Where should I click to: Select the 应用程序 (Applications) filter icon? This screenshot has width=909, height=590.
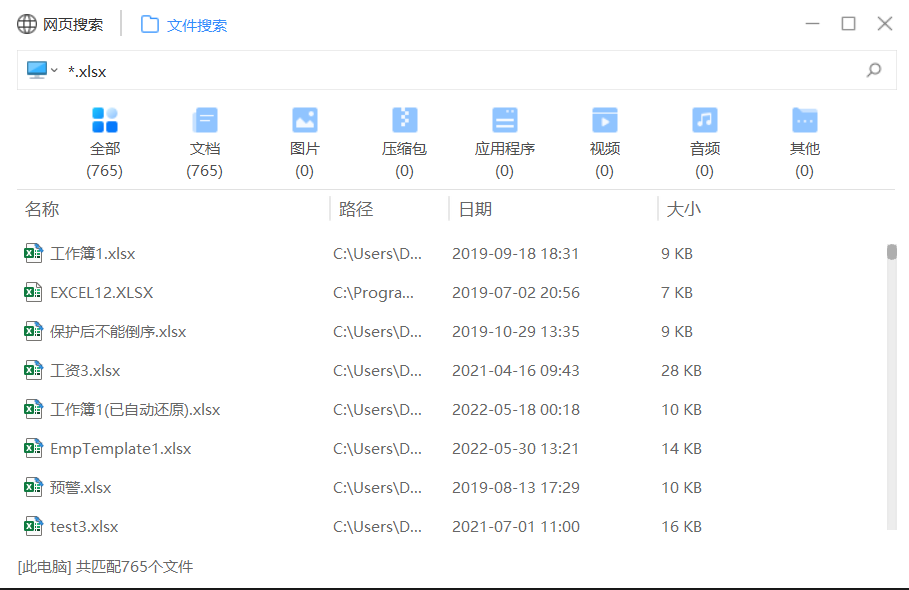[504, 118]
